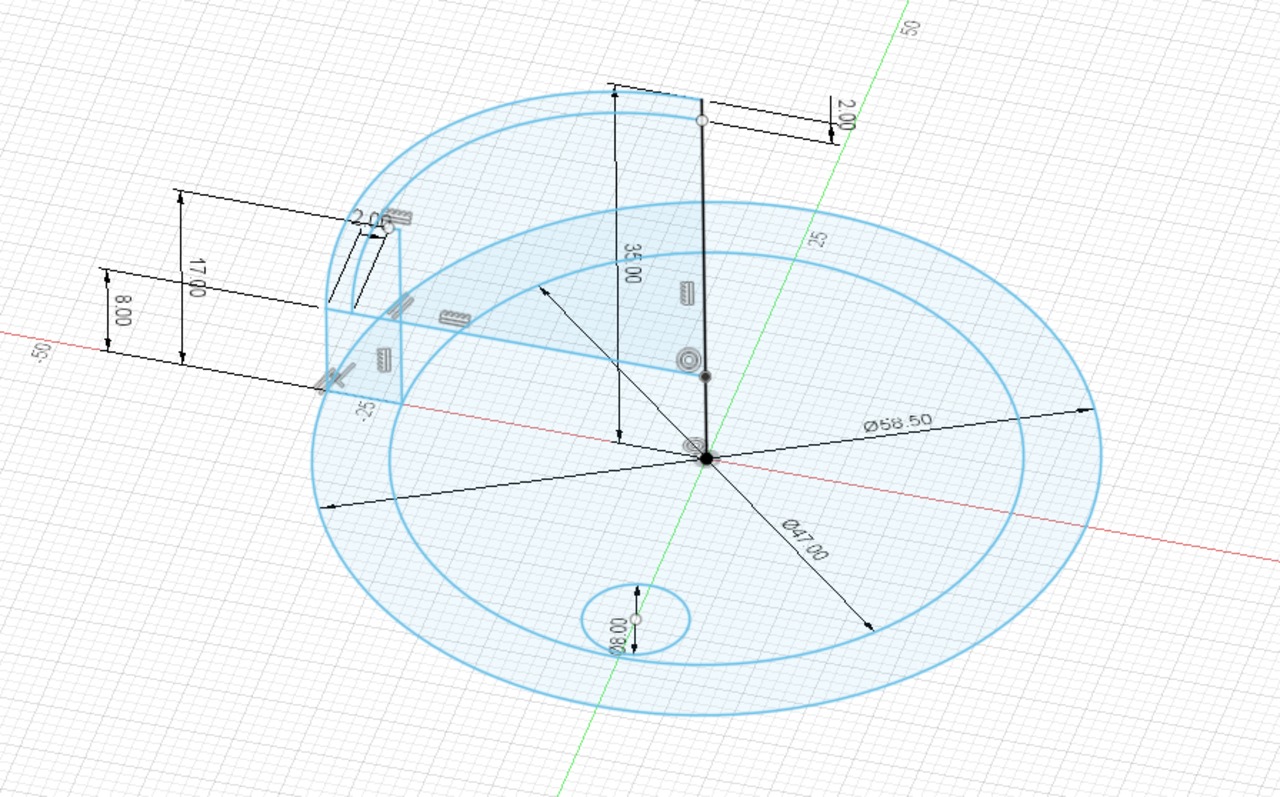Click the black origin point of the sketch

click(706, 458)
